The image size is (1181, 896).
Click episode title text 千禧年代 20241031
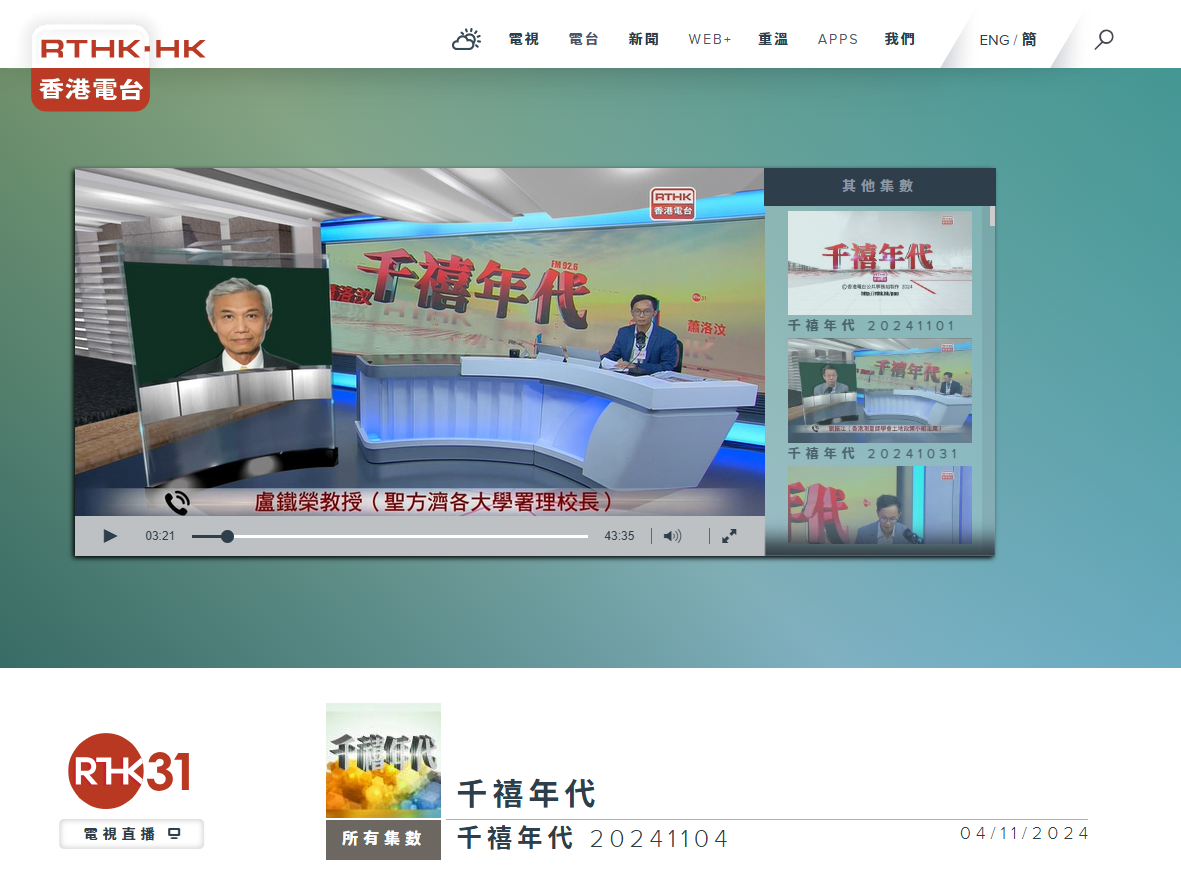coord(873,453)
